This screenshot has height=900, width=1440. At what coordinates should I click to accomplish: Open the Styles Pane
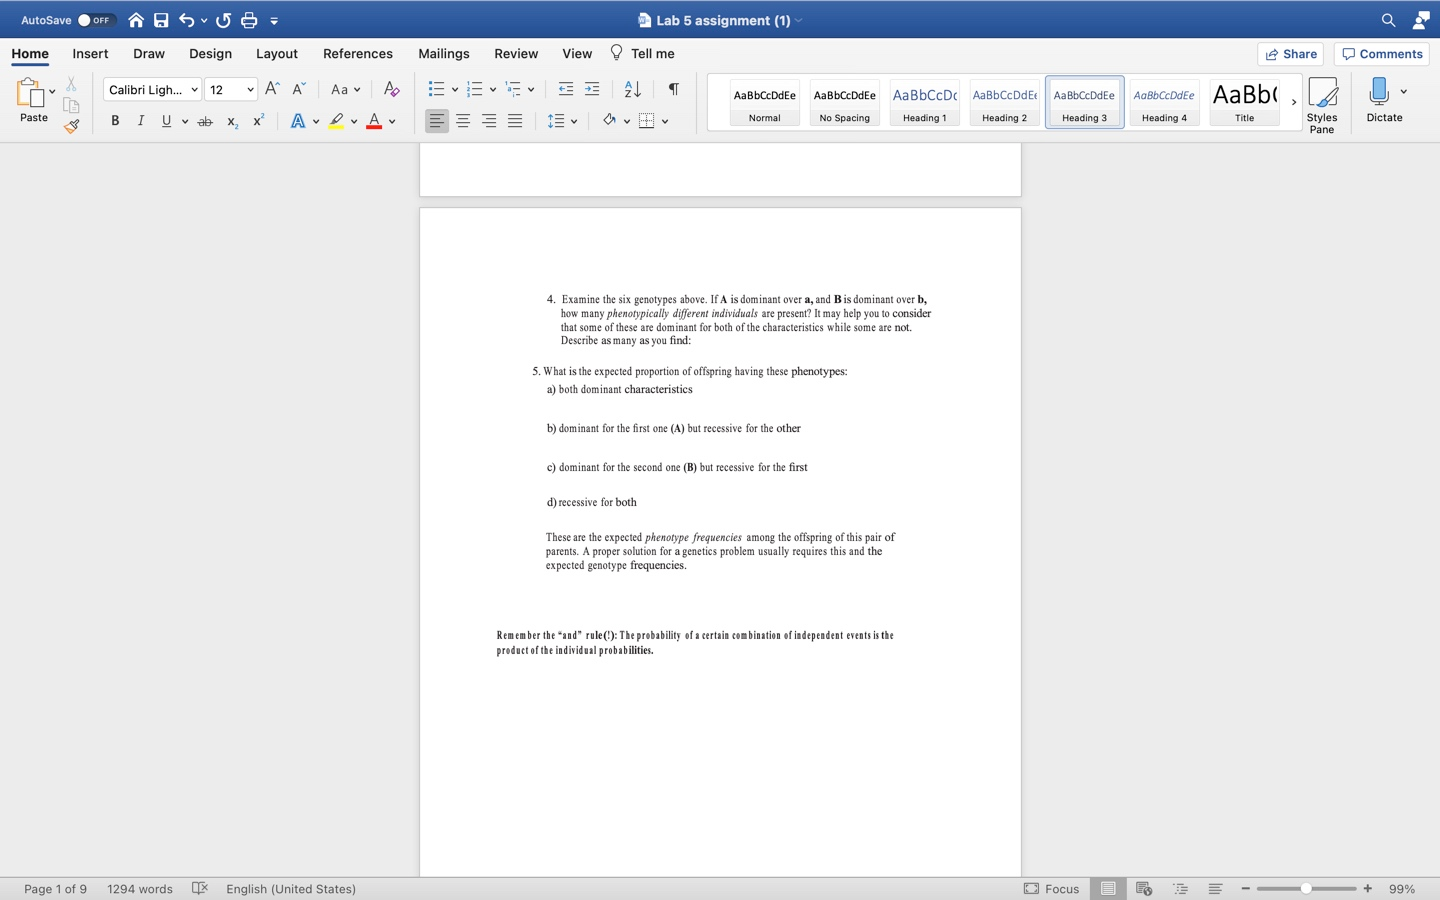pos(1322,100)
